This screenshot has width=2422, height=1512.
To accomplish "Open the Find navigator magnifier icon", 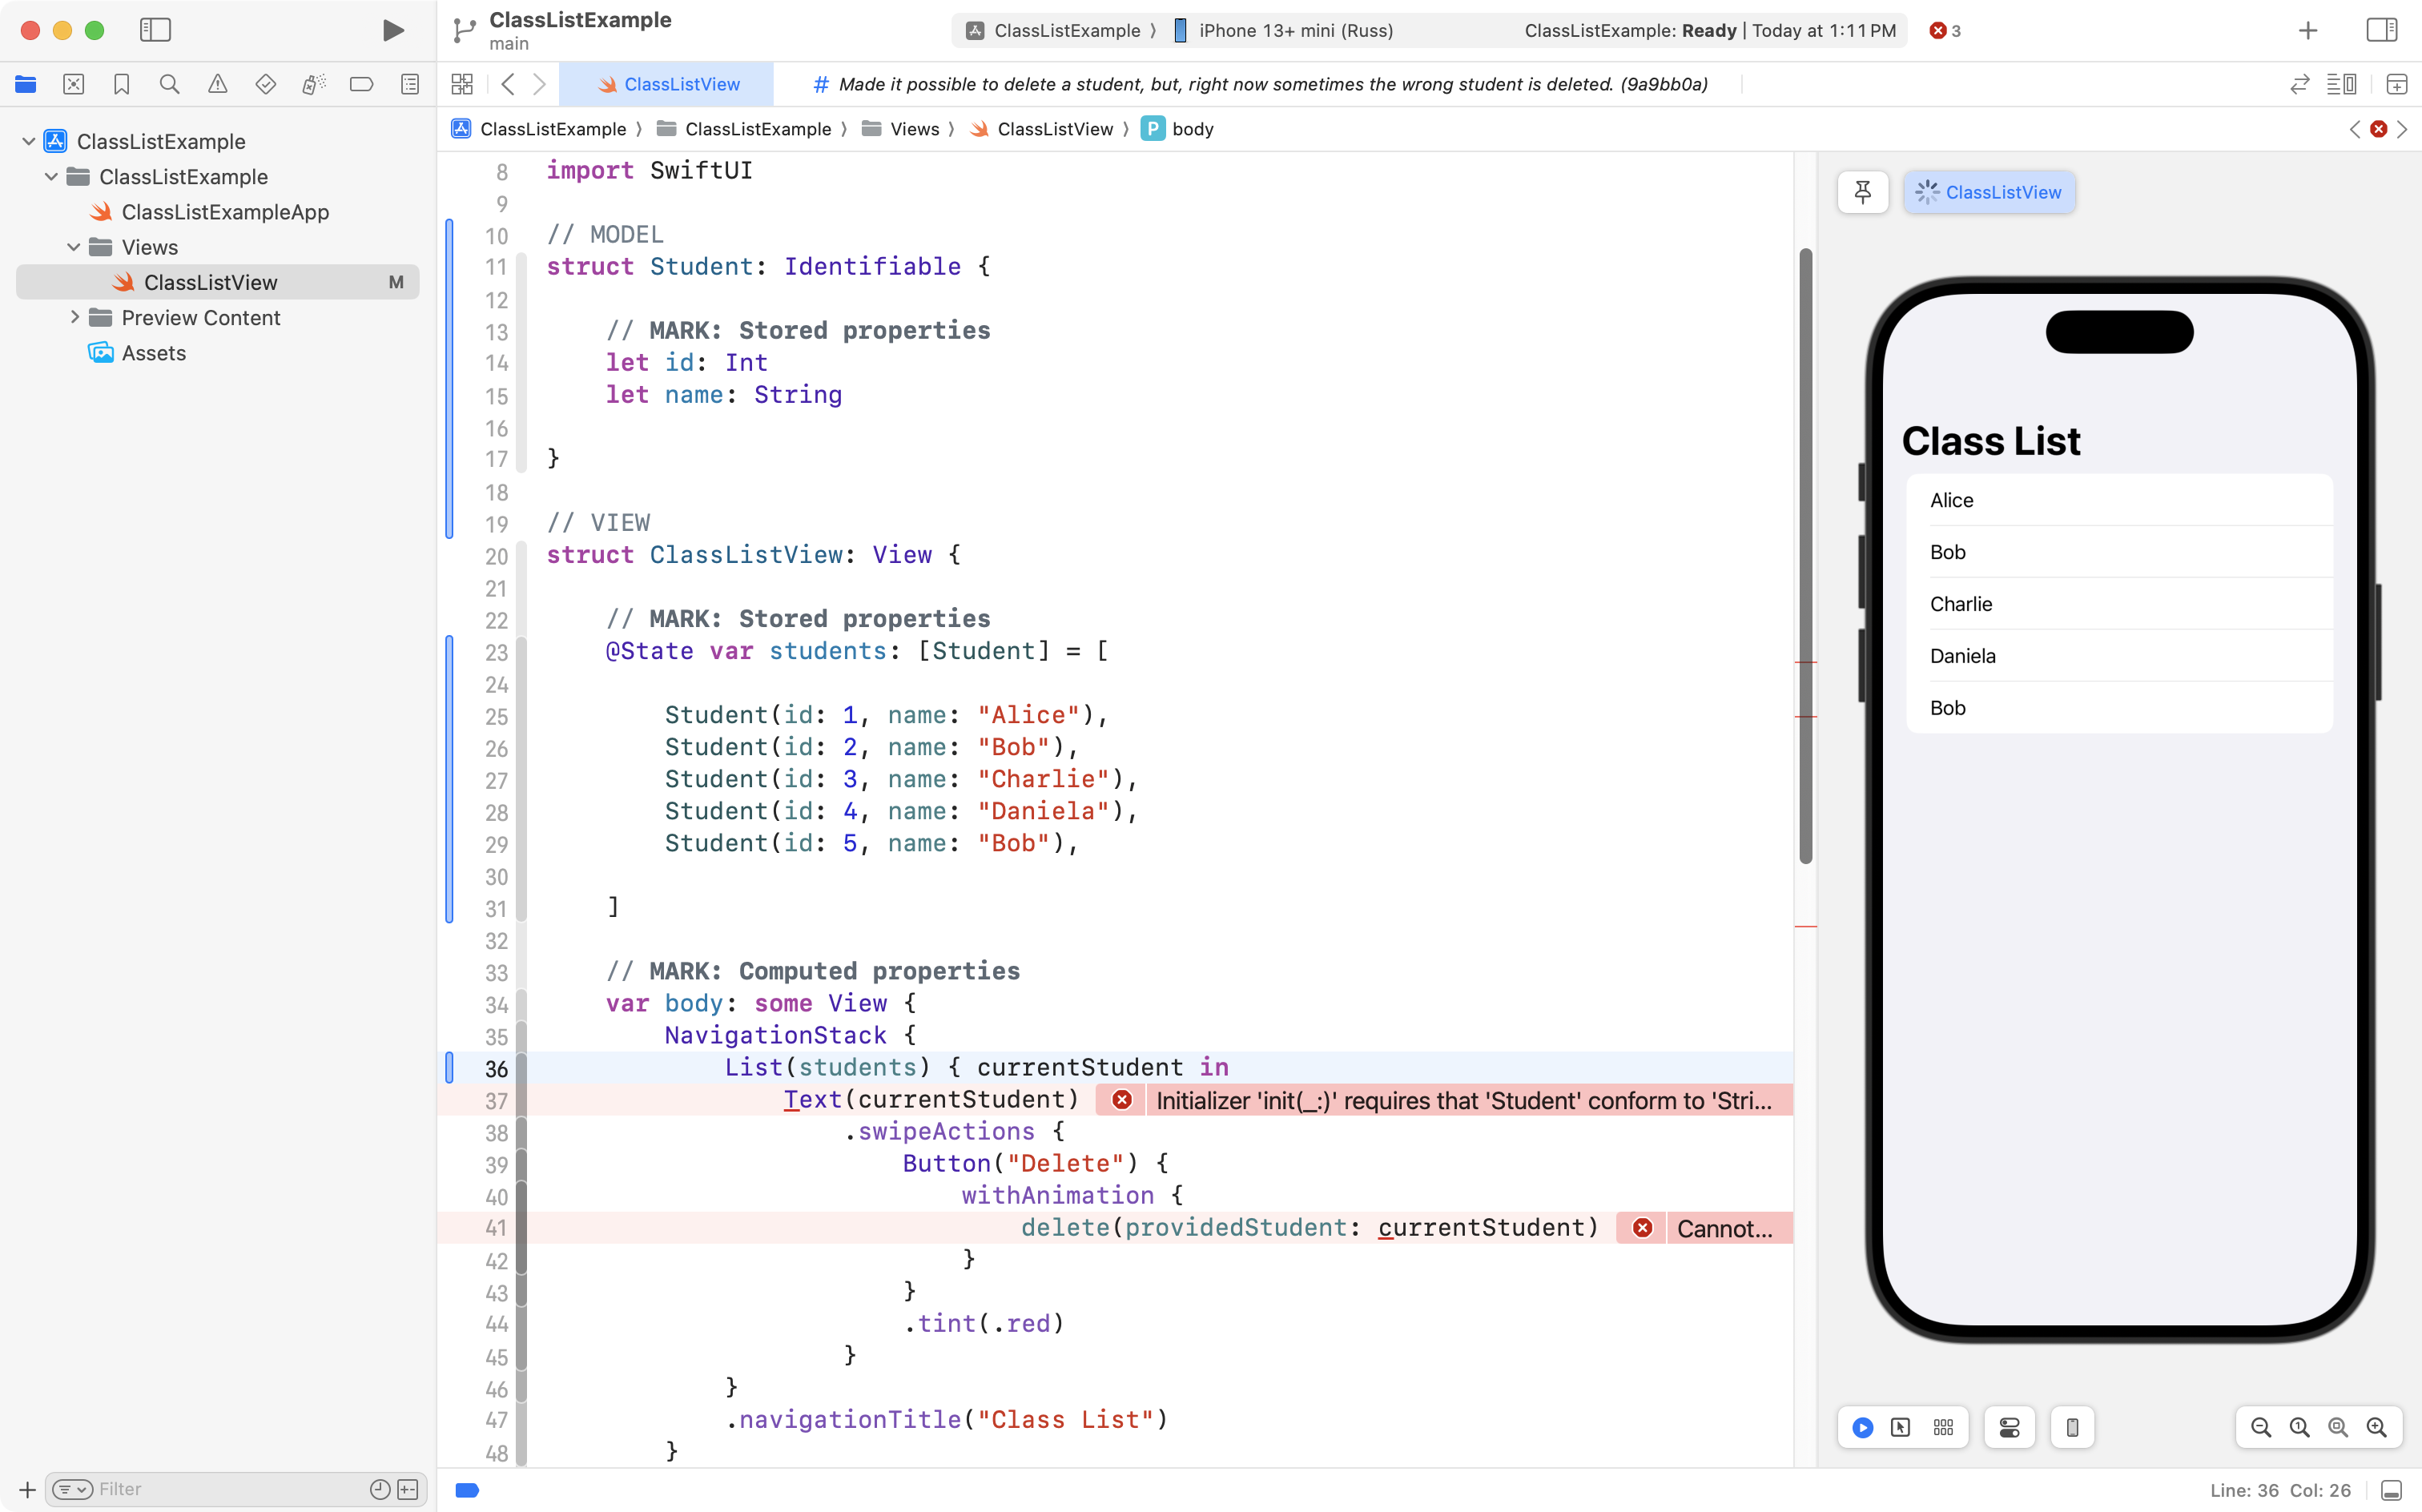I will pos(169,85).
